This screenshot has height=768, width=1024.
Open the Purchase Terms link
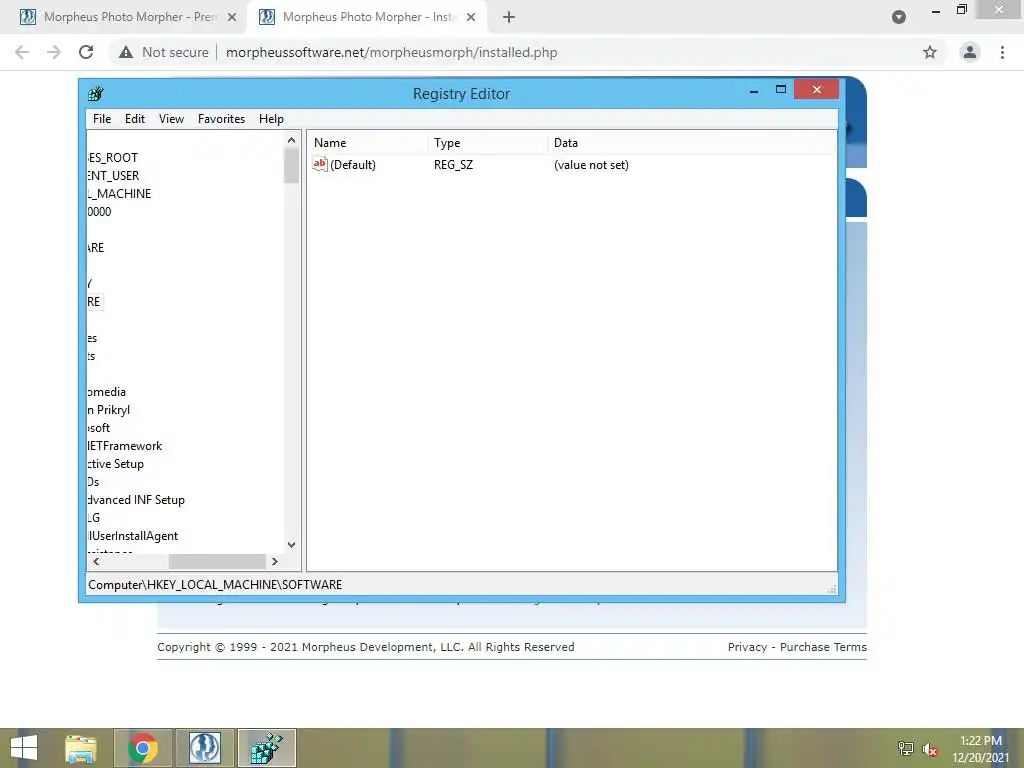coord(823,647)
